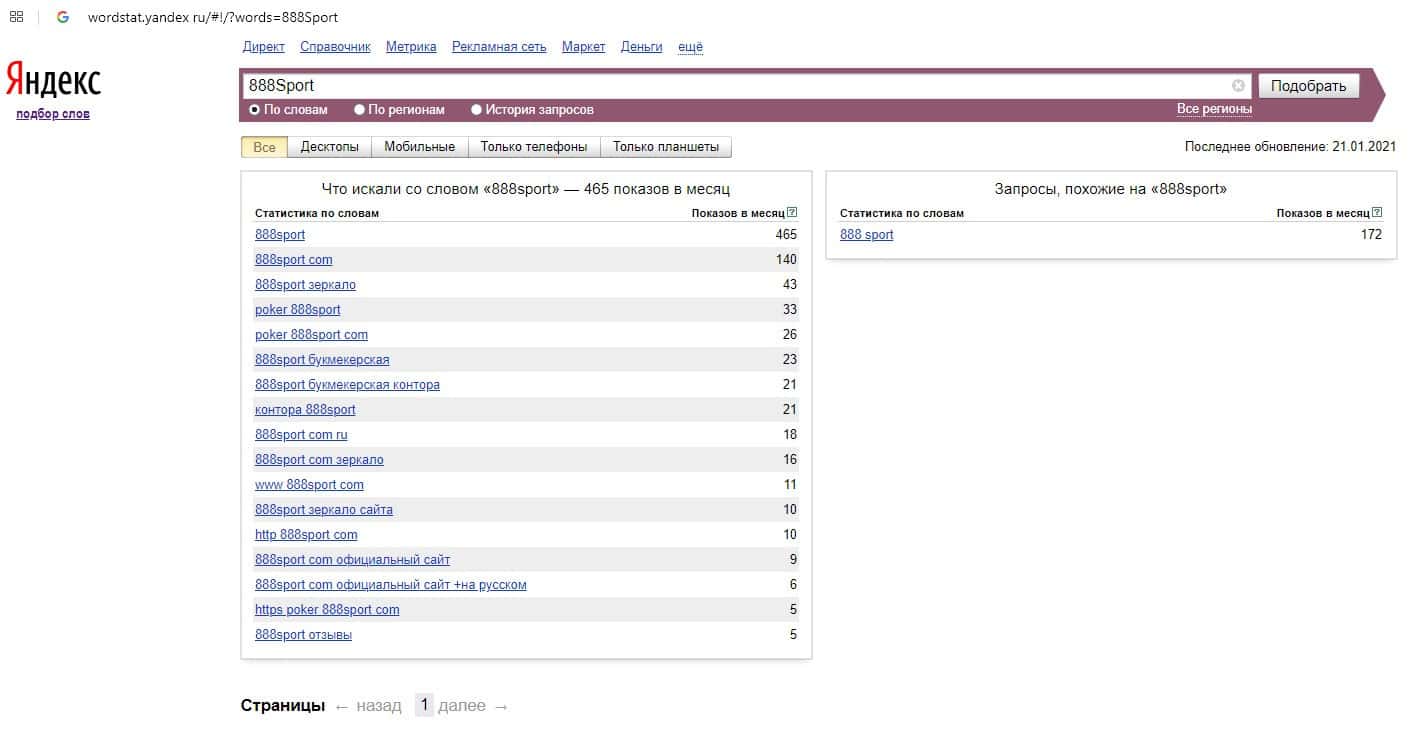
Task: Select the 'По регионам' radio option
Action: pyautogui.click(x=361, y=110)
